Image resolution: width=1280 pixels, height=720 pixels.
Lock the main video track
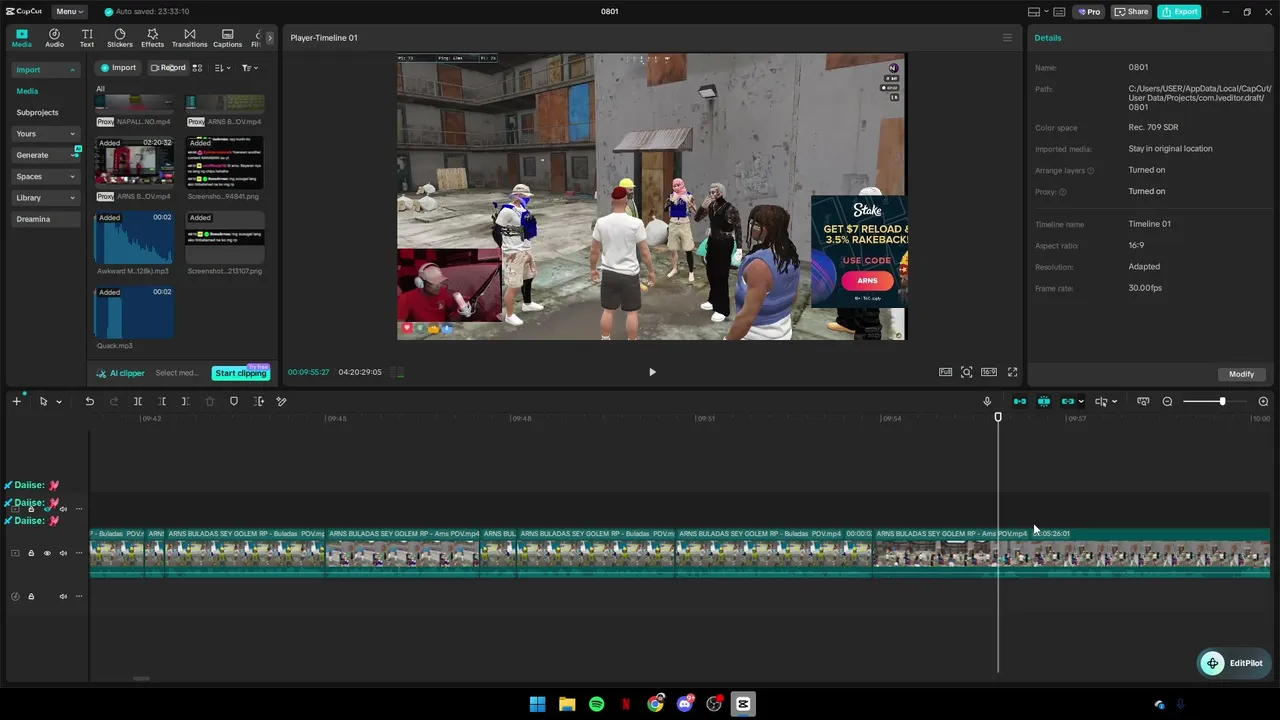31,553
